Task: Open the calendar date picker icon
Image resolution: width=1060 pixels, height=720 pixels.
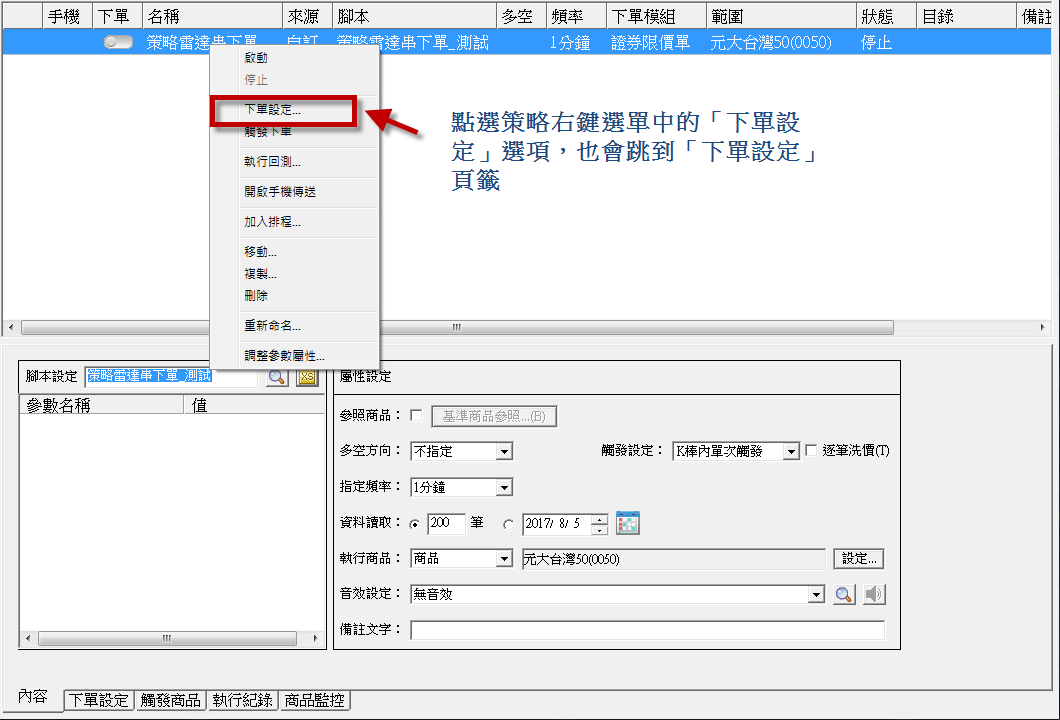Action: pyautogui.click(x=628, y=523)
